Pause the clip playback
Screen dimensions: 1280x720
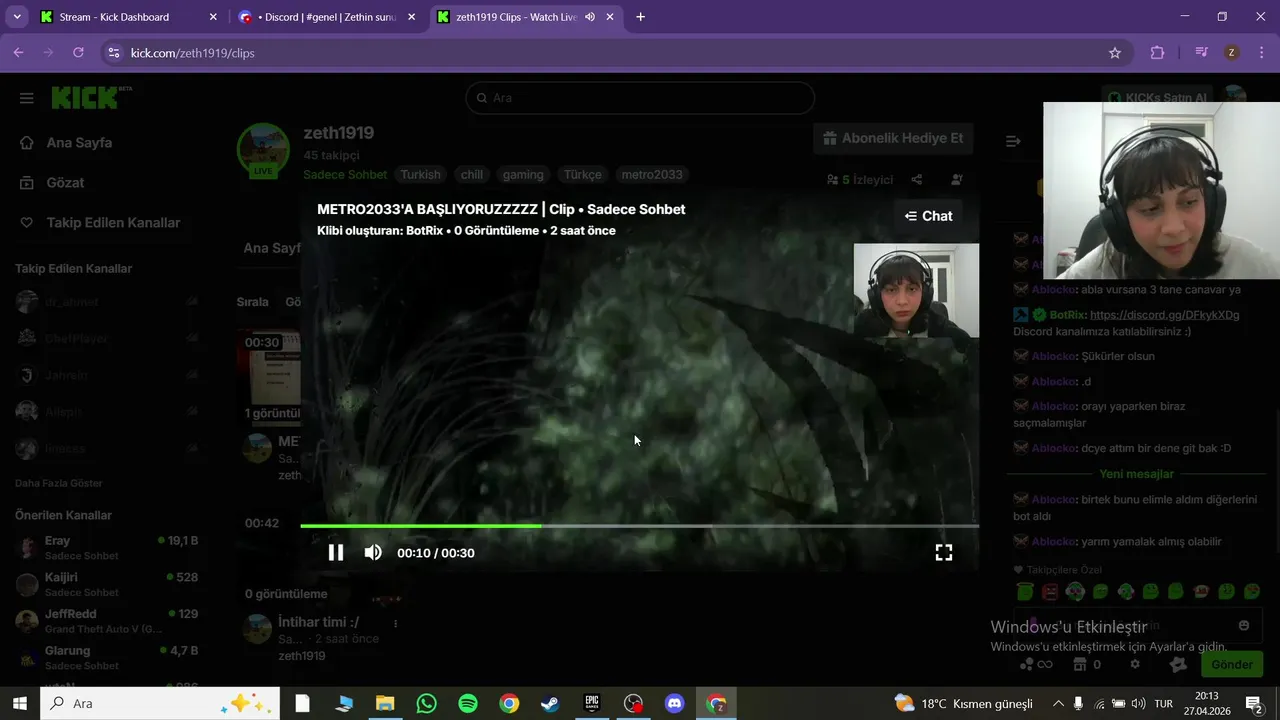[x=336, y=553]
